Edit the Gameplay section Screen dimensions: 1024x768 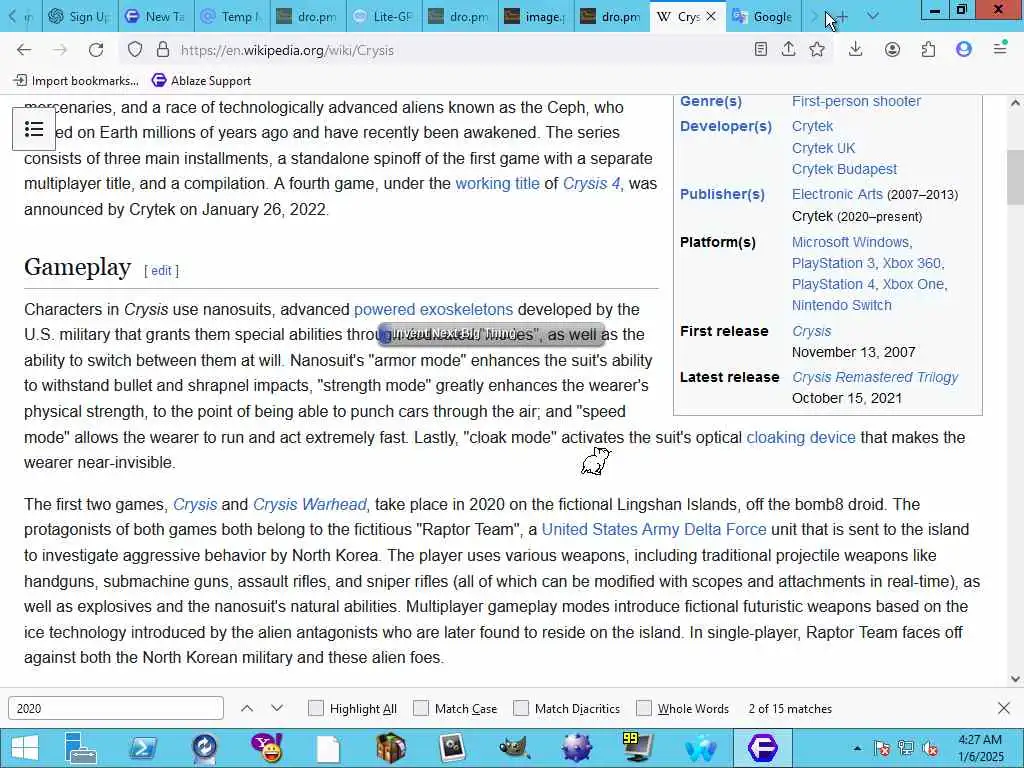coord(161,270)
